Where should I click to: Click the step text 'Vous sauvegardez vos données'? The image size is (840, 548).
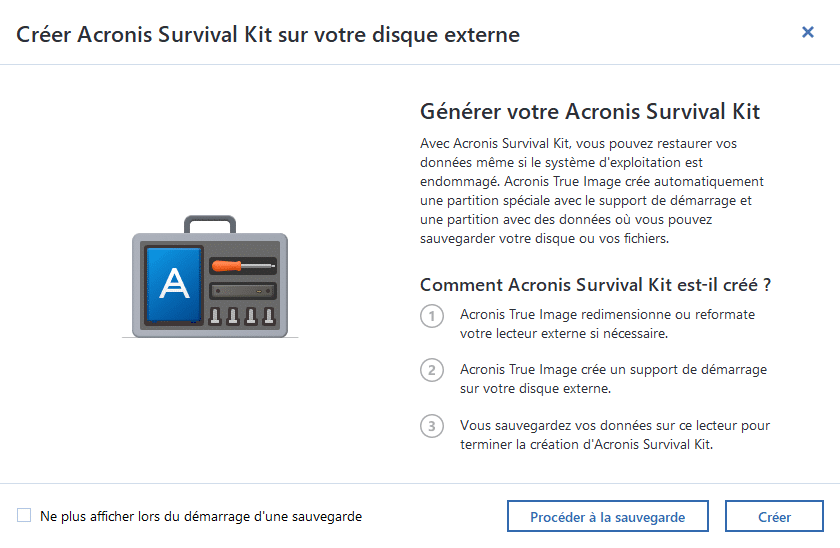614,435
